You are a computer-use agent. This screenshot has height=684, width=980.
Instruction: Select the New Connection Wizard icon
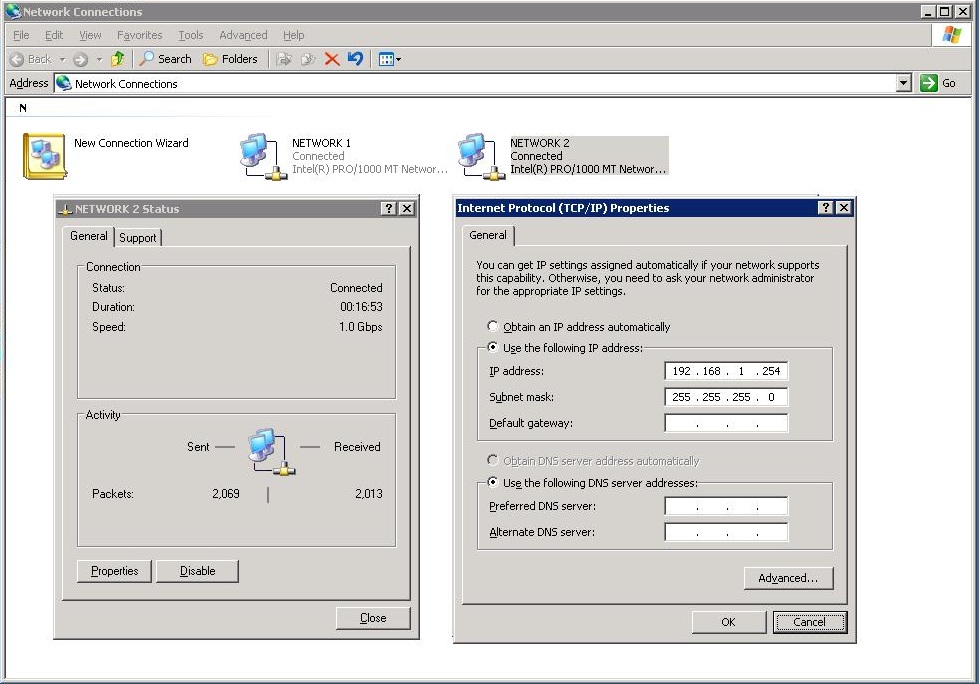coord(44,156)
